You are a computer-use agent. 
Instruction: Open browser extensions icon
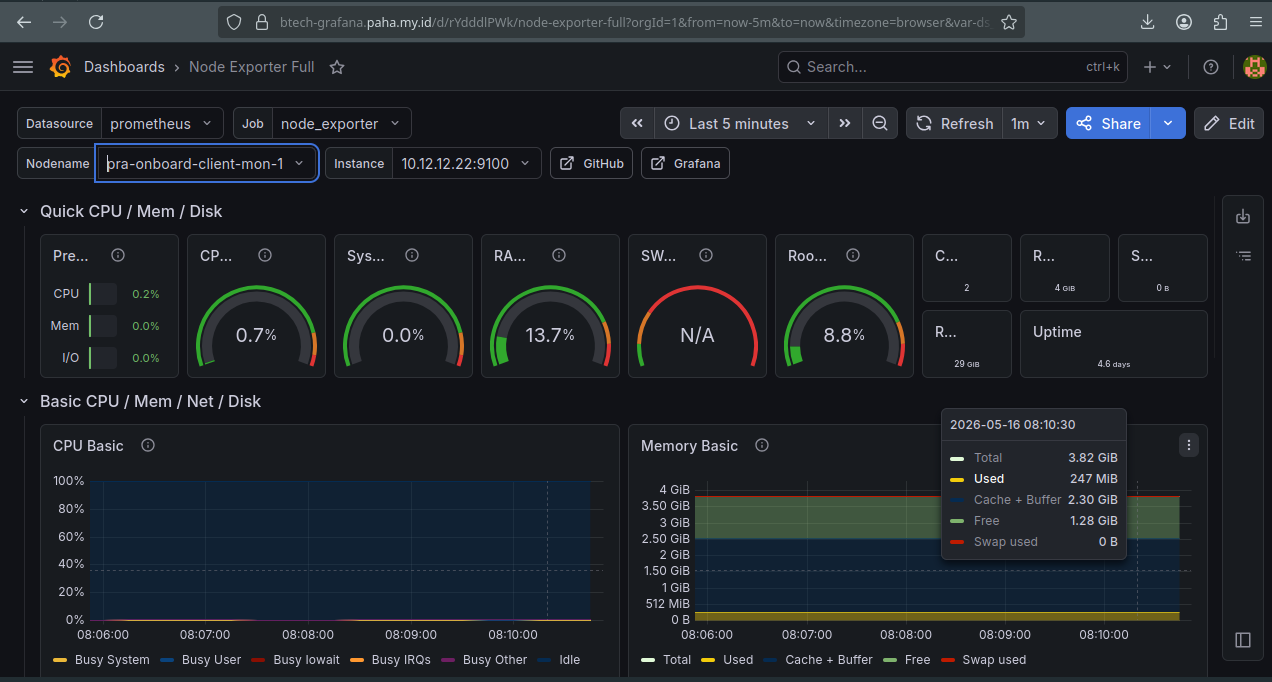click(1220, 22)
